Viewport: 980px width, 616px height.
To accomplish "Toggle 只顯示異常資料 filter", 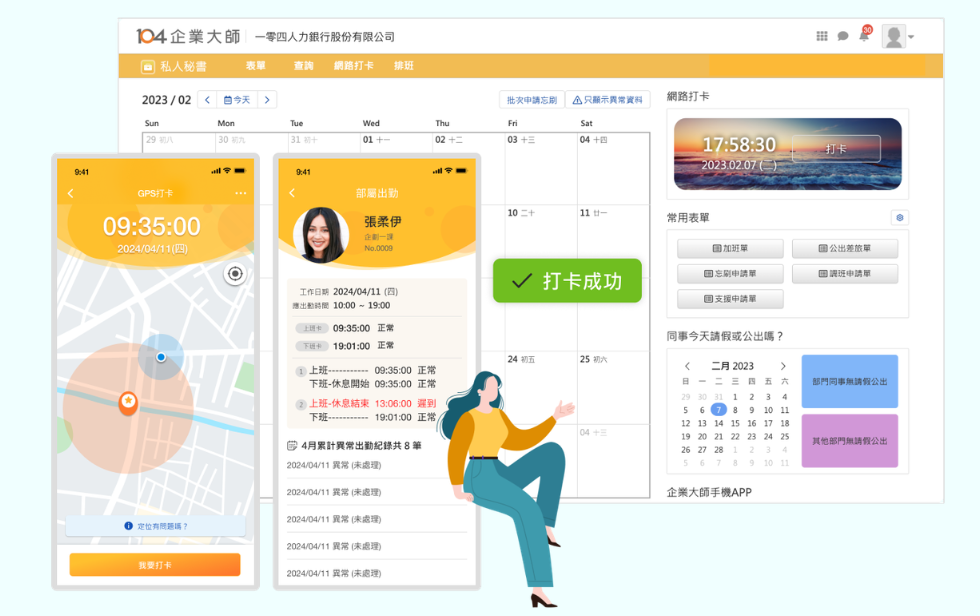I will (607, 100).
